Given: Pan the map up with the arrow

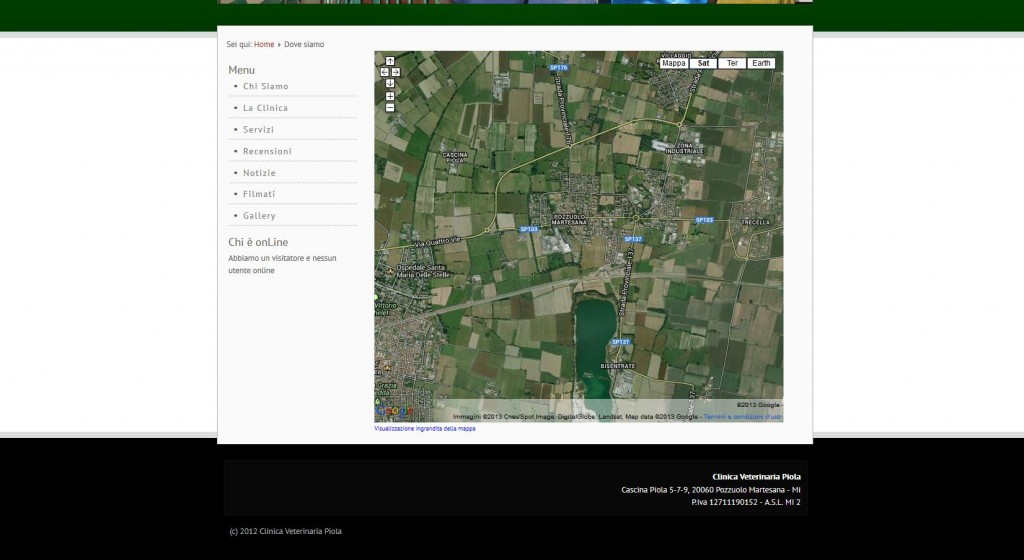Looking at the screenshot, I should [x=390, y=61].
